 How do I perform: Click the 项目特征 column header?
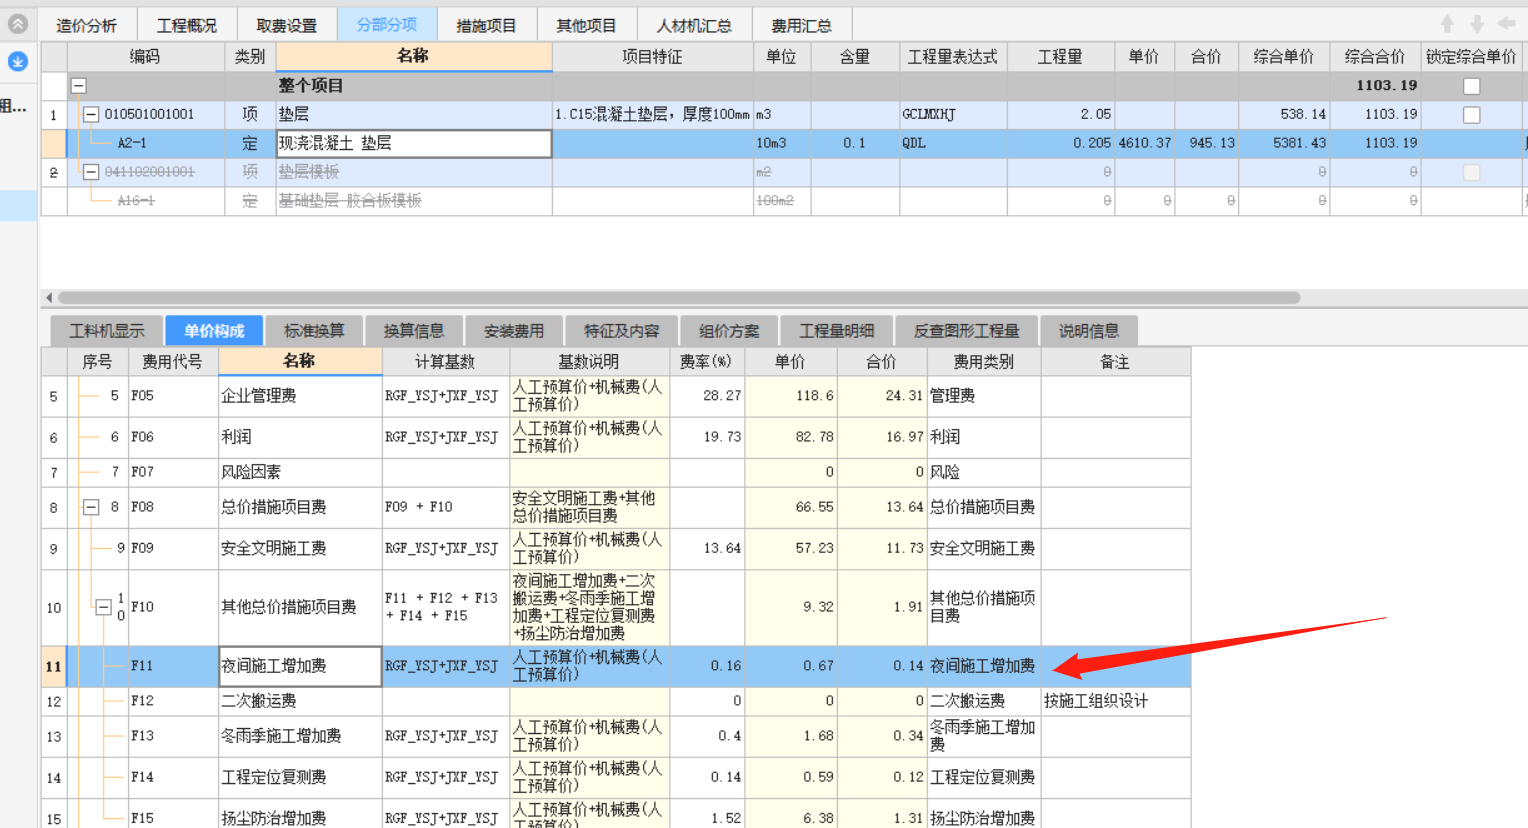[652, 57]
